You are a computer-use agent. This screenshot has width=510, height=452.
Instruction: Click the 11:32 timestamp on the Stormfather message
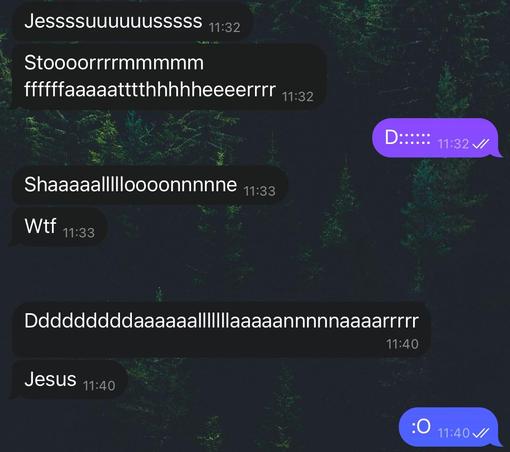tap(298, 97)
